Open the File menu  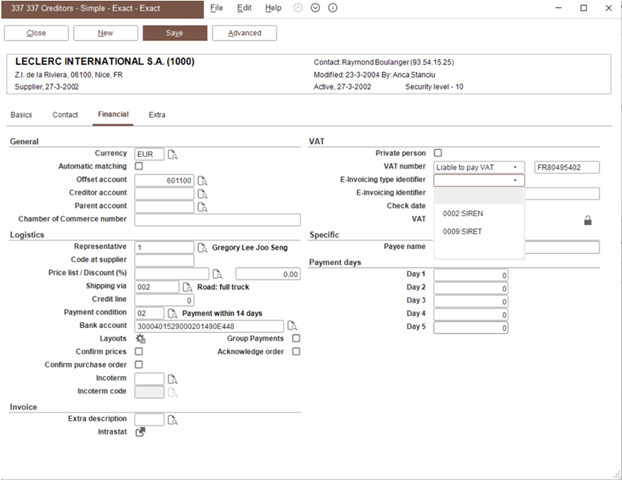point(217,8)
